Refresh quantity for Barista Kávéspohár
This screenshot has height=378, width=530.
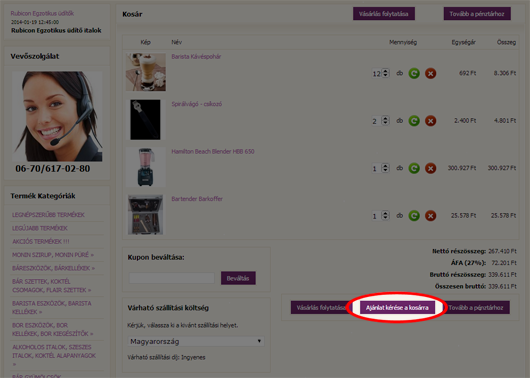pyautogui.click(x=414, y=73)
